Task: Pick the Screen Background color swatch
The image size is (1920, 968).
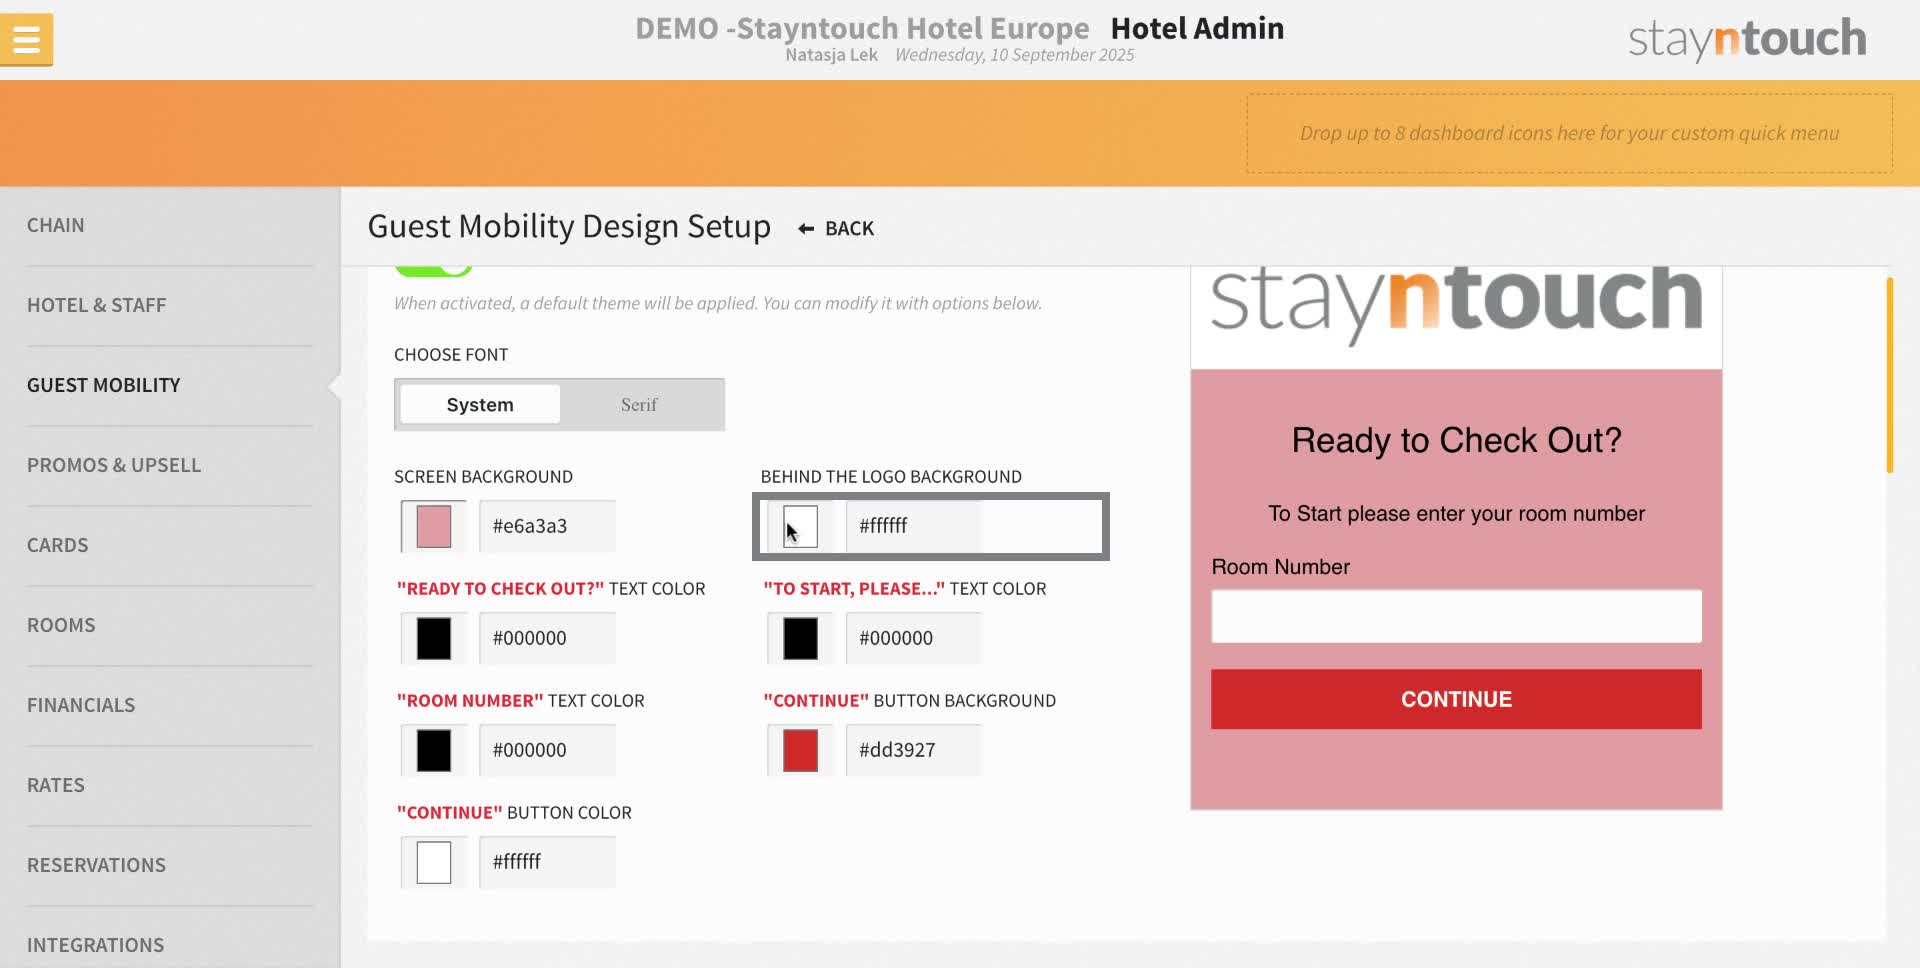Action: 433,526
